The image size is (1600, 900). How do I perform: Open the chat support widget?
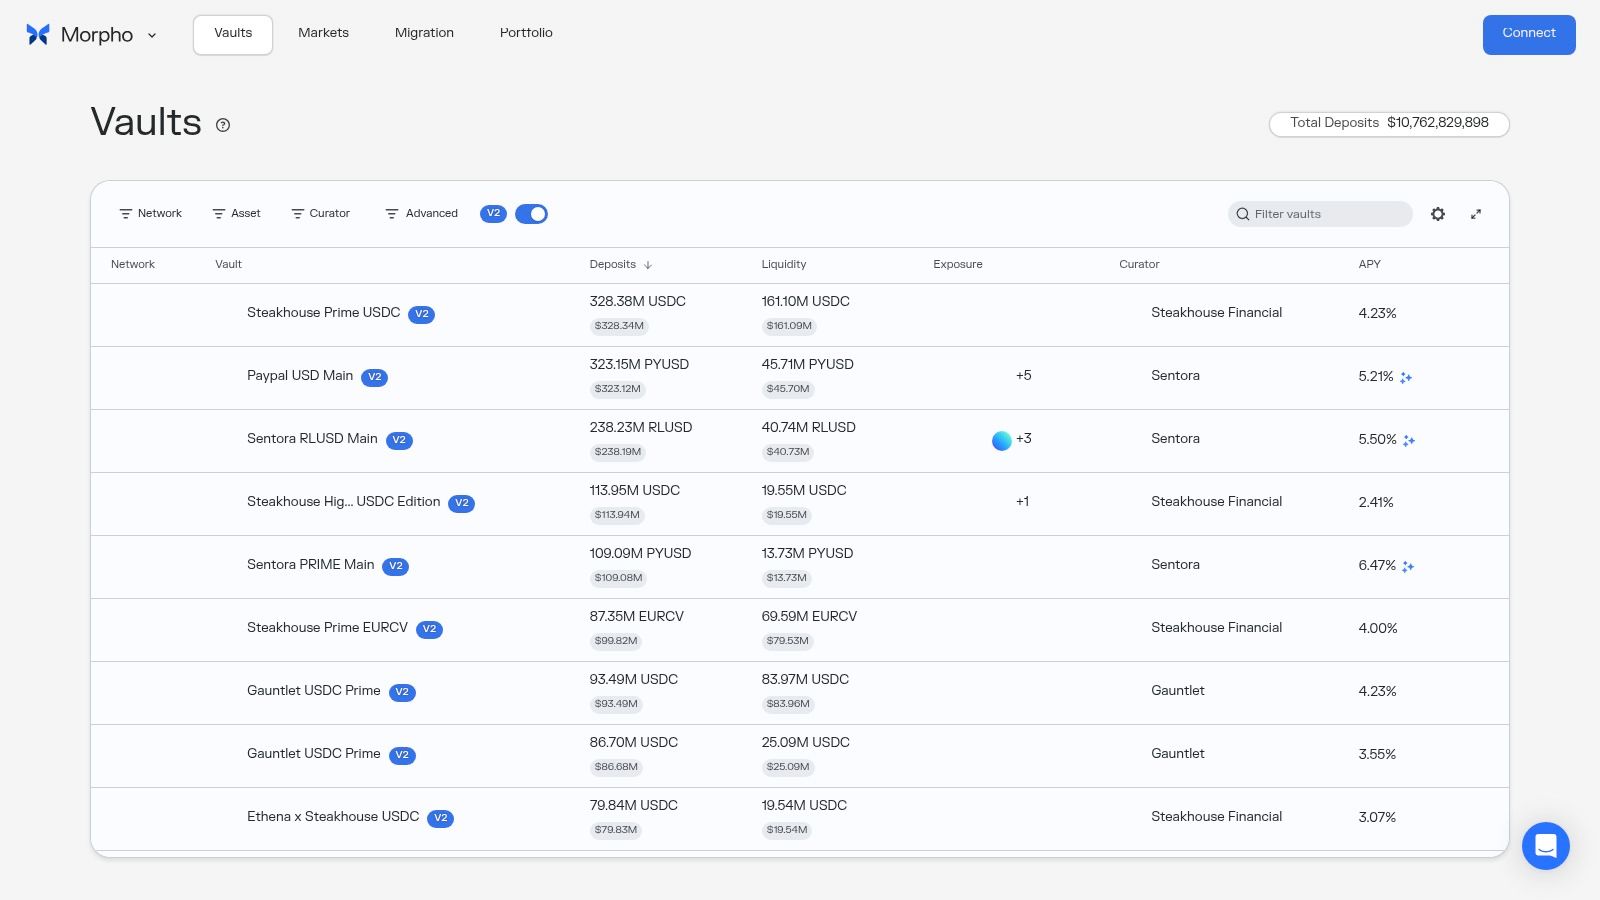tap(1546, 846)
